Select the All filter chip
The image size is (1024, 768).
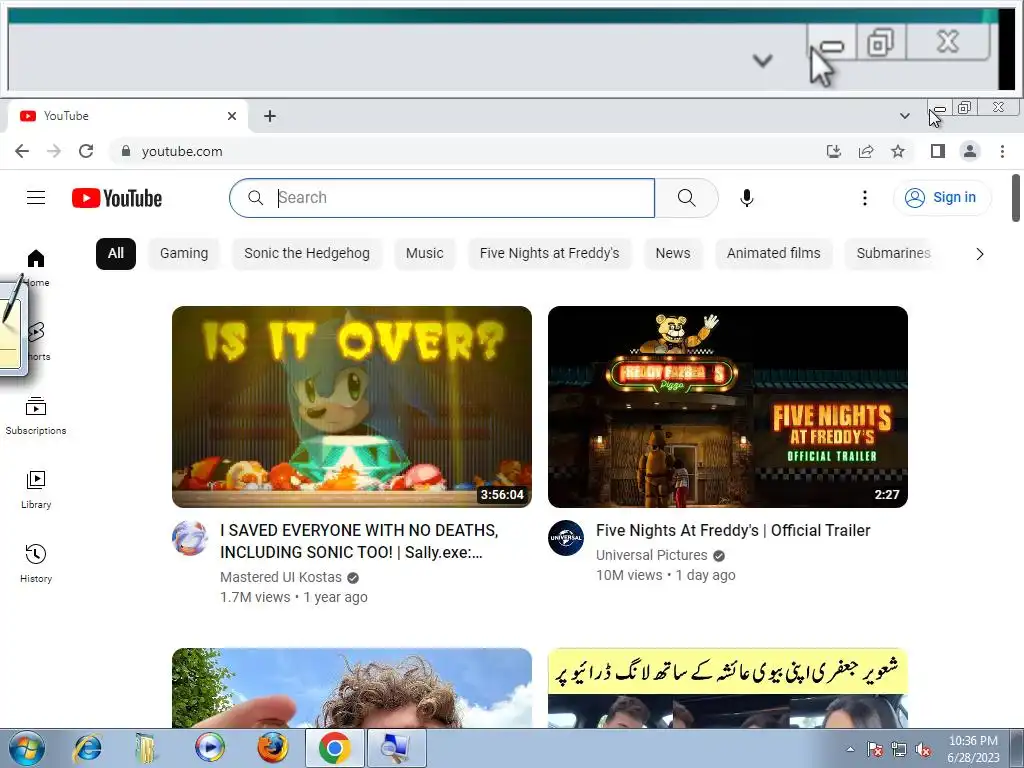point(116,254)
